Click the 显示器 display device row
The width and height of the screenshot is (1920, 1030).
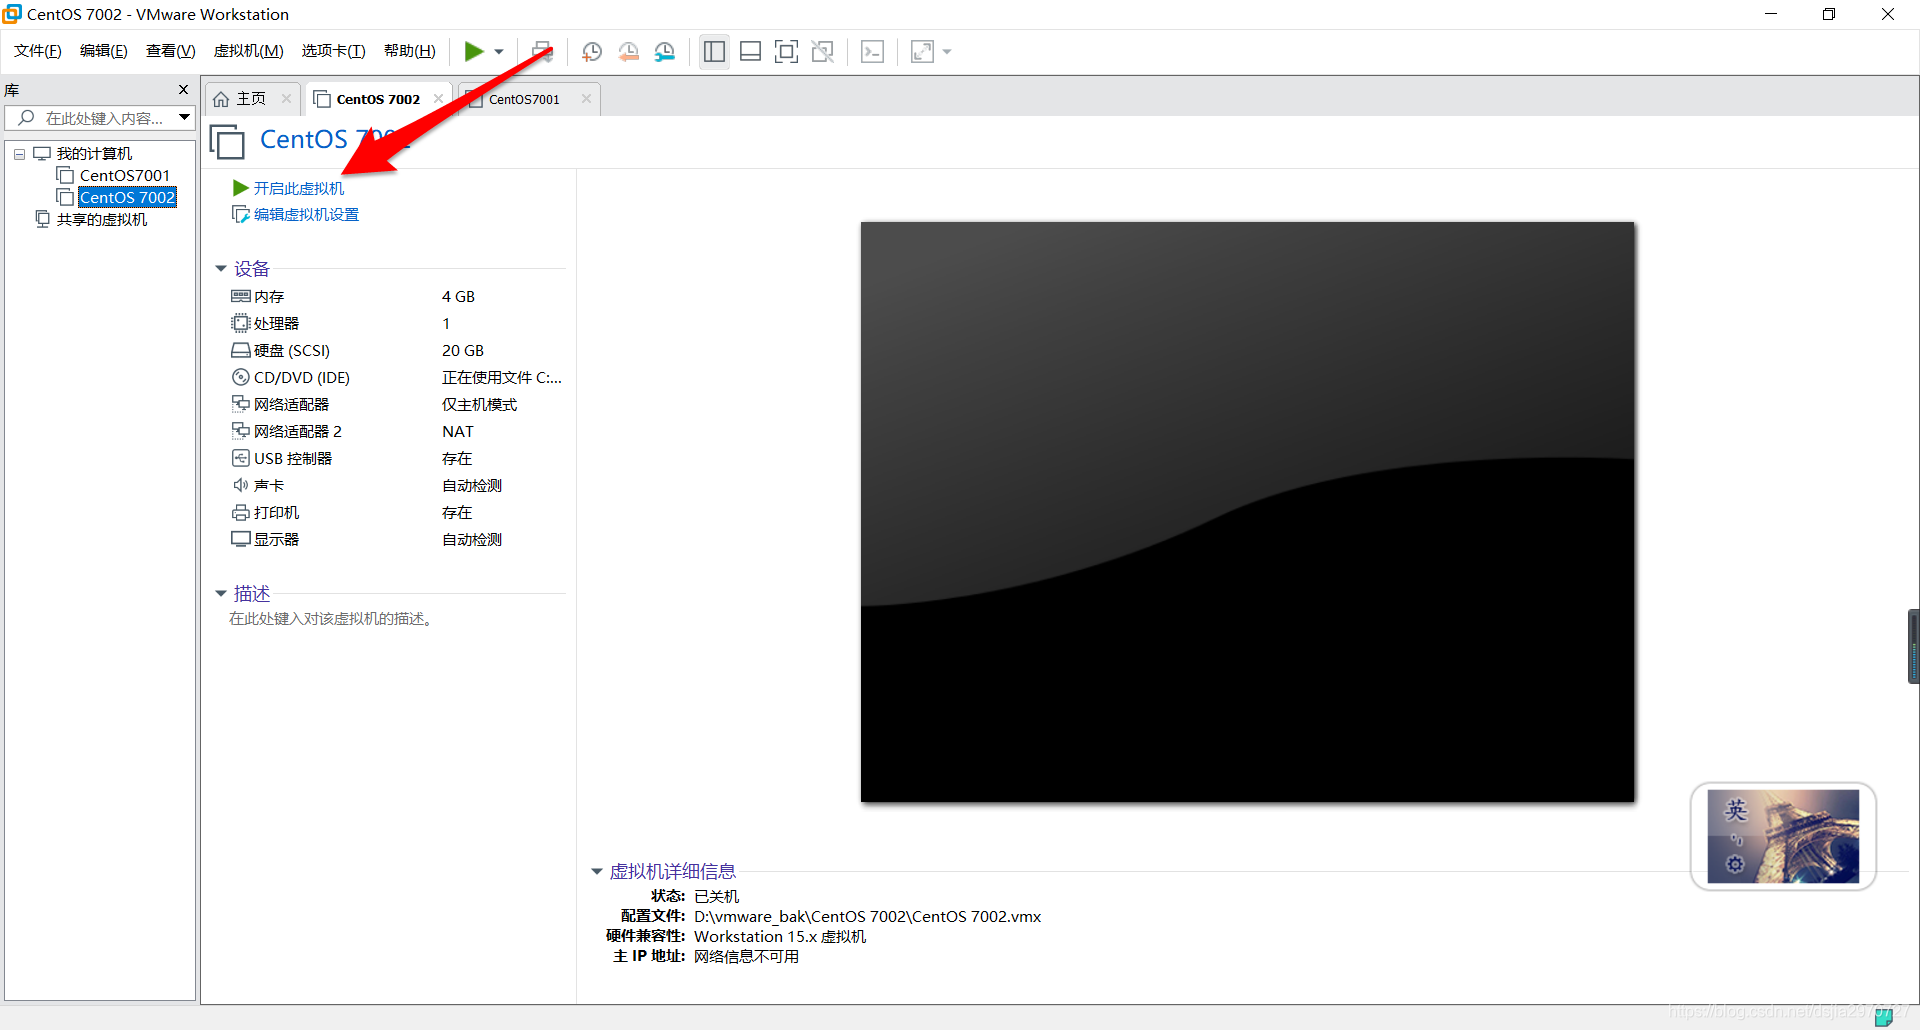pos(396,540)
